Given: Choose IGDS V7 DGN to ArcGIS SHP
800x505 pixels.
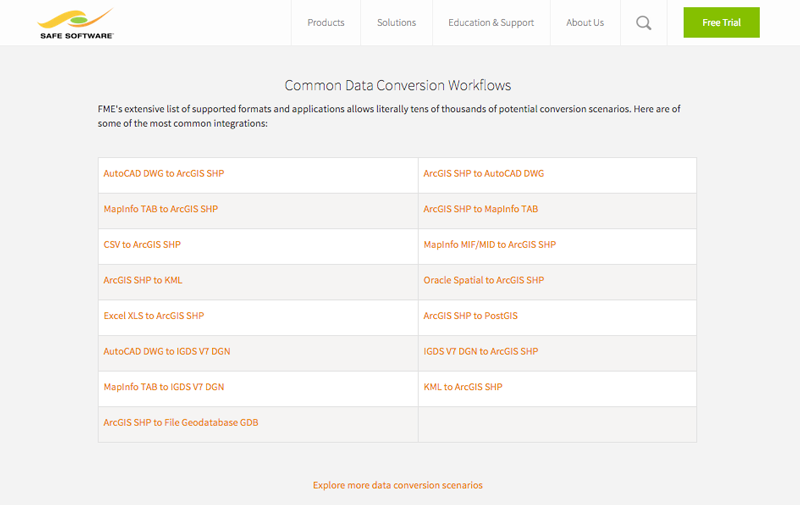Looking at the screenshot, I should tap(481, 351).
